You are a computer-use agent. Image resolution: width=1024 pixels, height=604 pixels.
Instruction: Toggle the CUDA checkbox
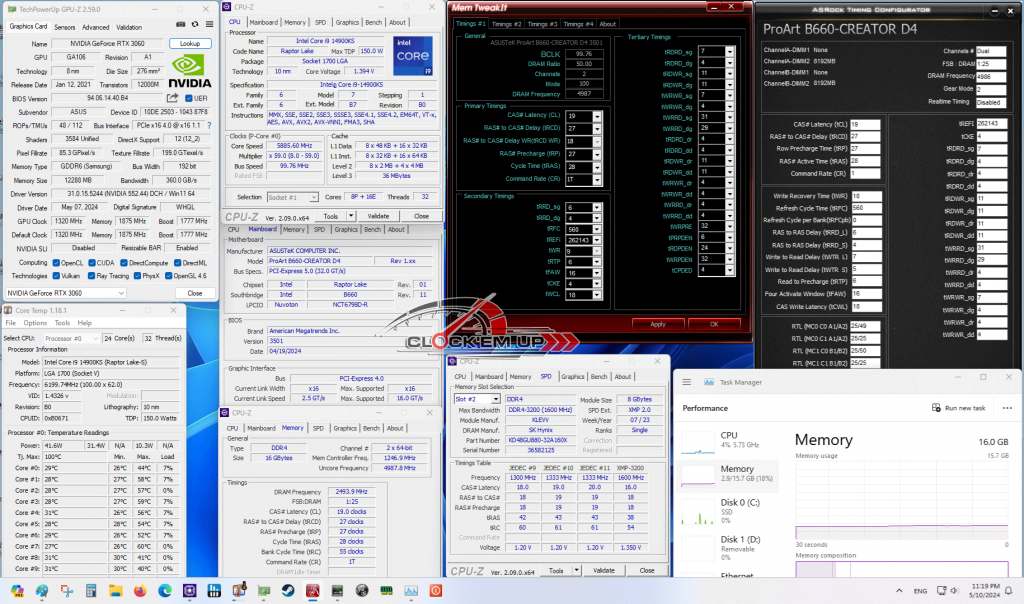tap(91, 263)
